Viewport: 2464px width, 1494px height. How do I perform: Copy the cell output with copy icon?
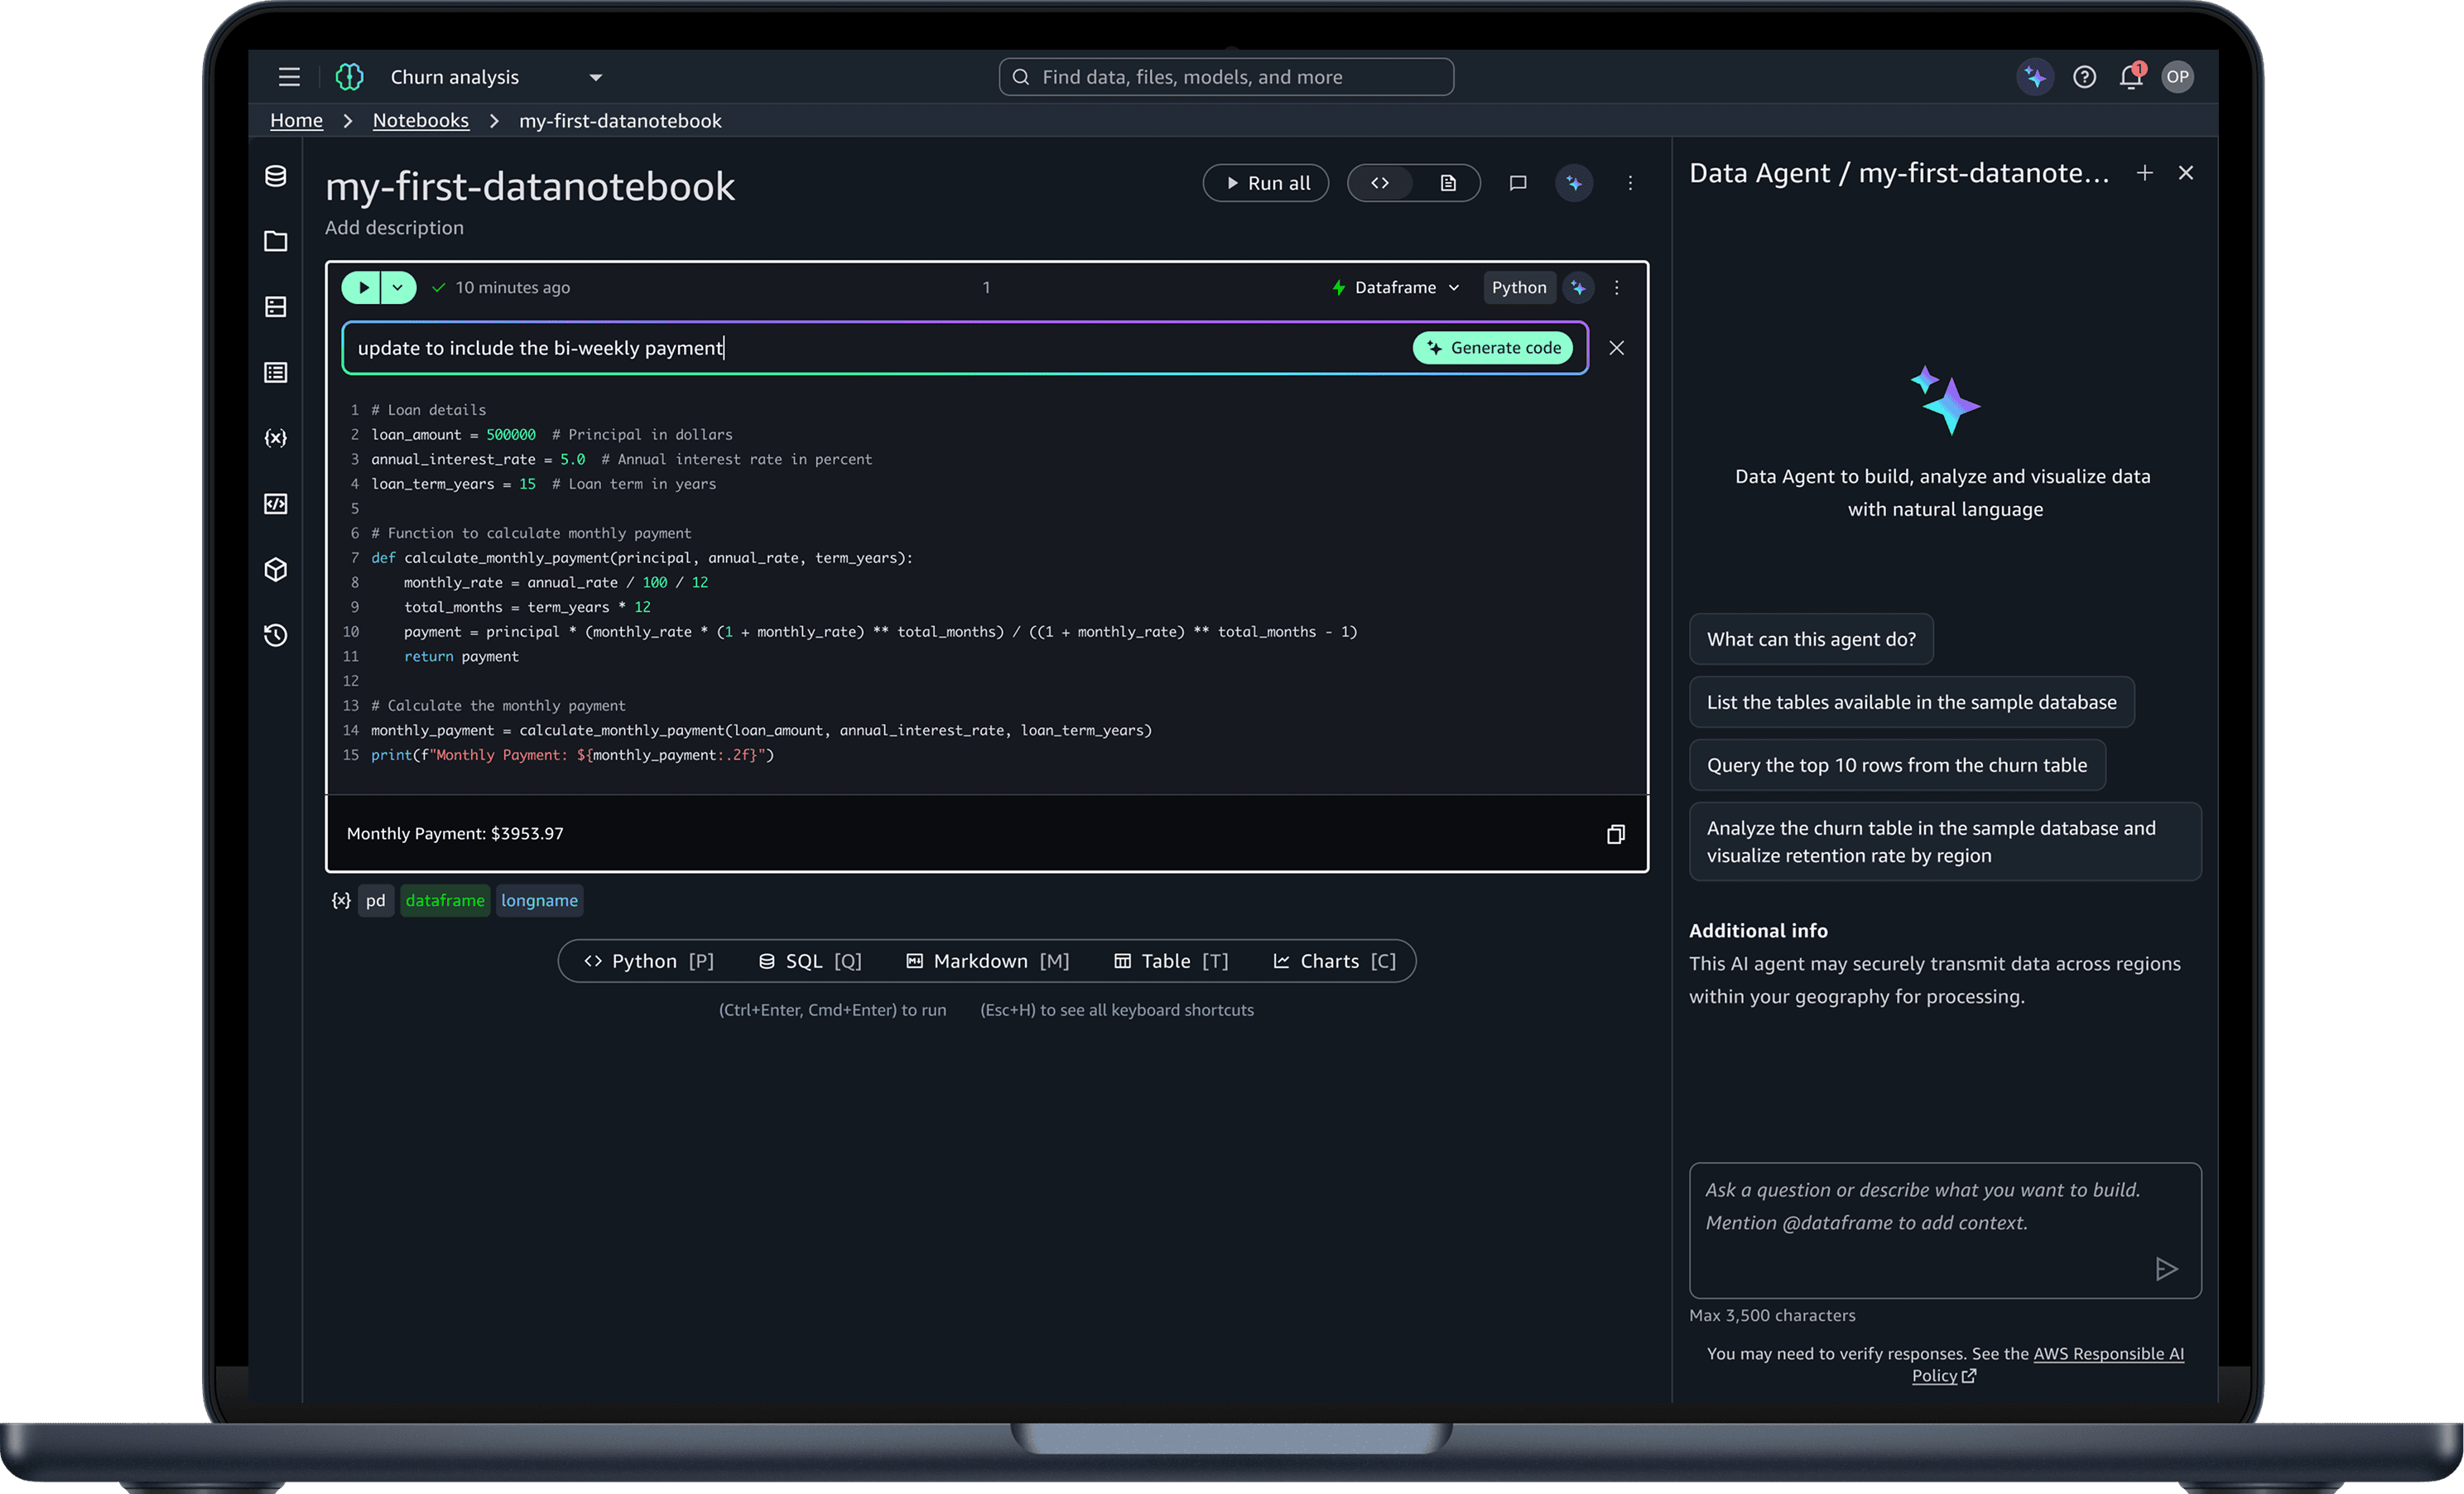pyautogui.click(x=1616, y=834)
